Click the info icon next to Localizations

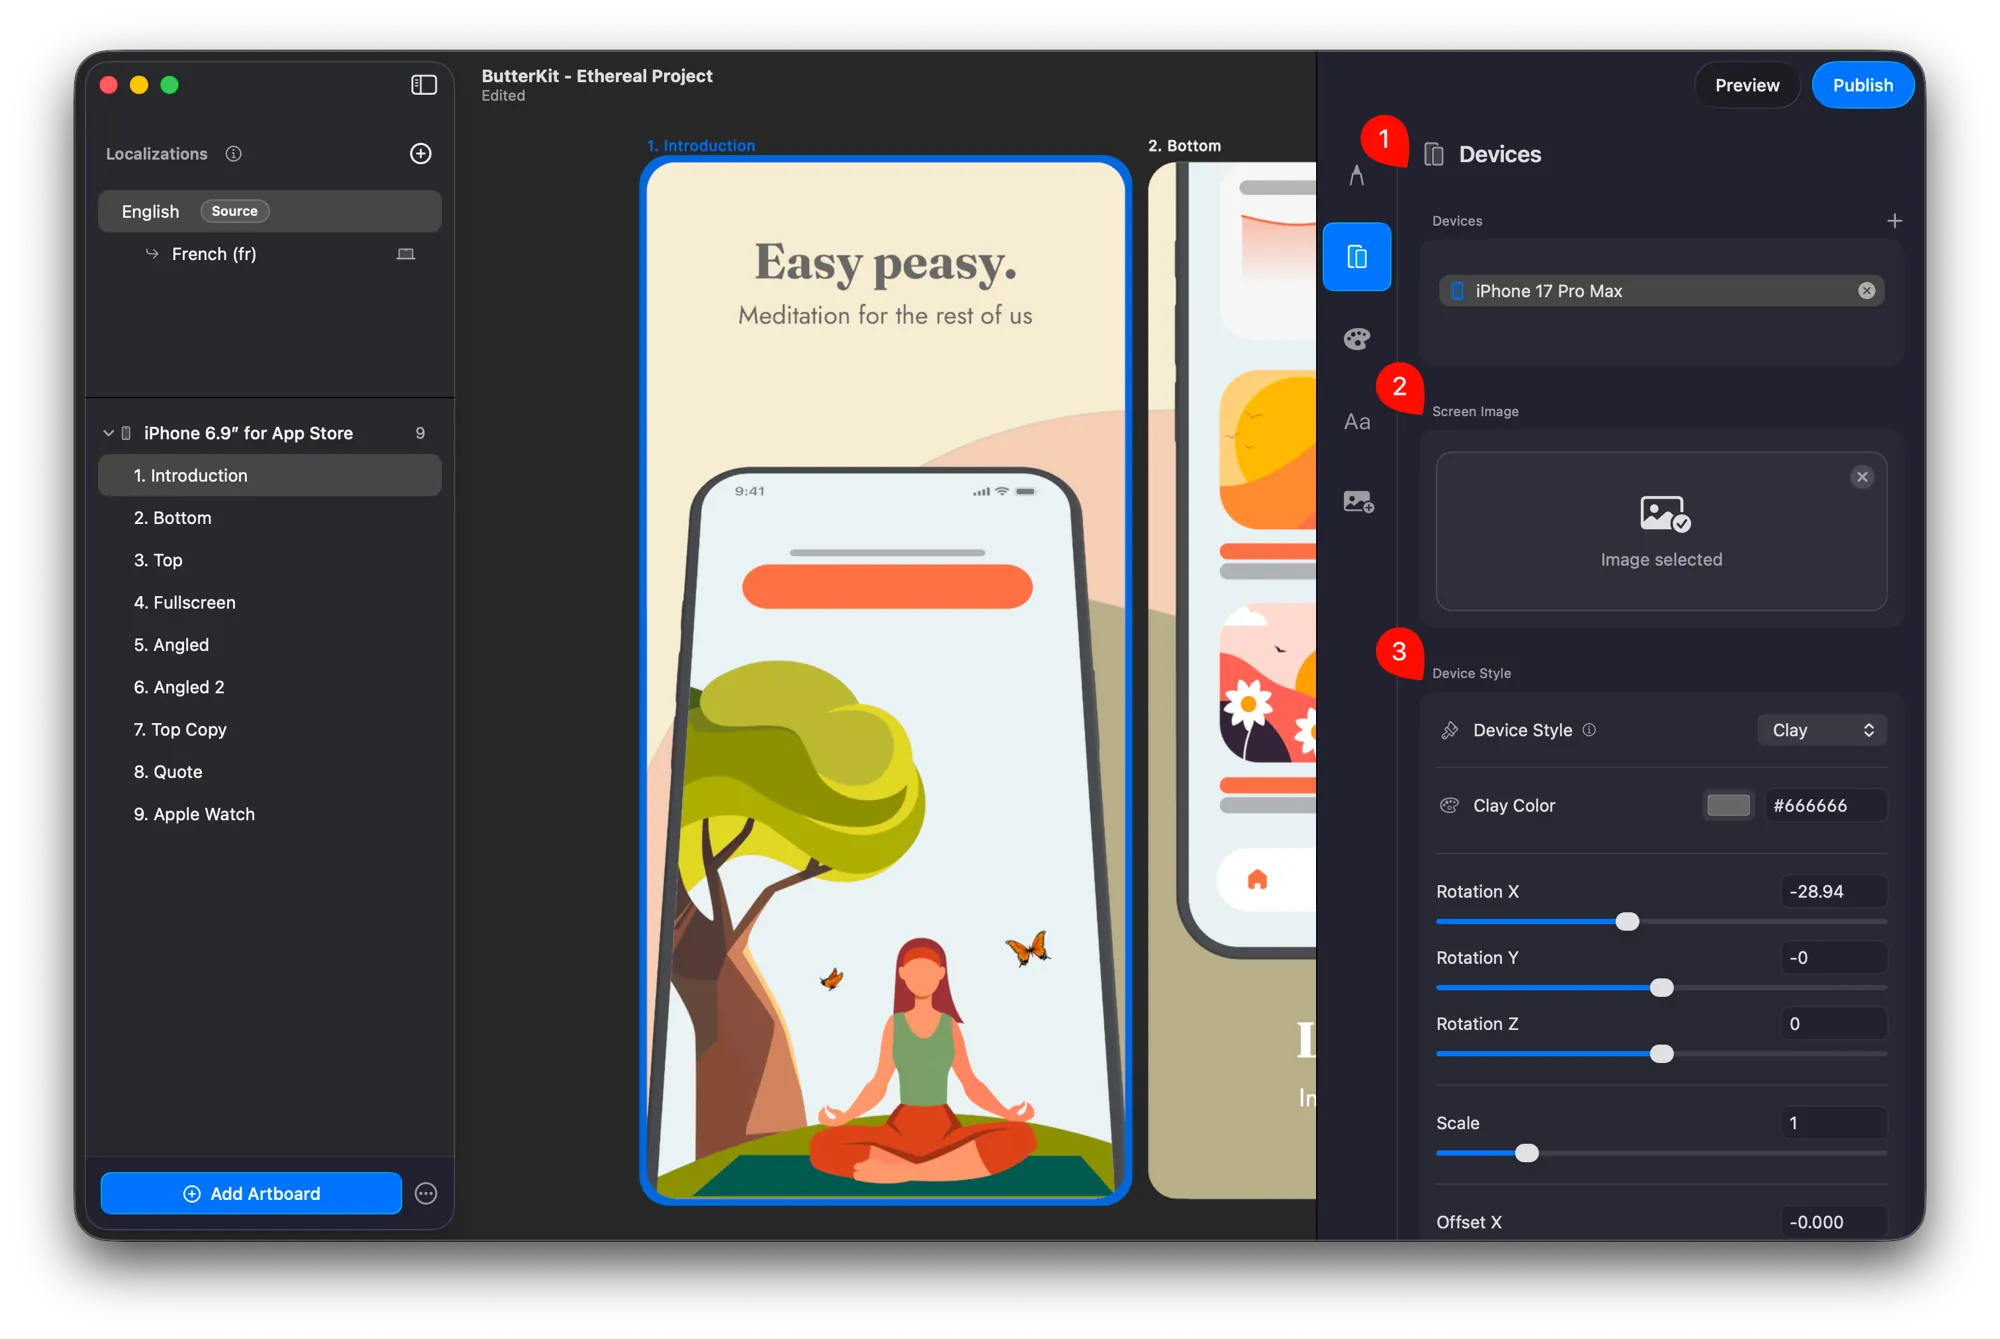(233, 153)
